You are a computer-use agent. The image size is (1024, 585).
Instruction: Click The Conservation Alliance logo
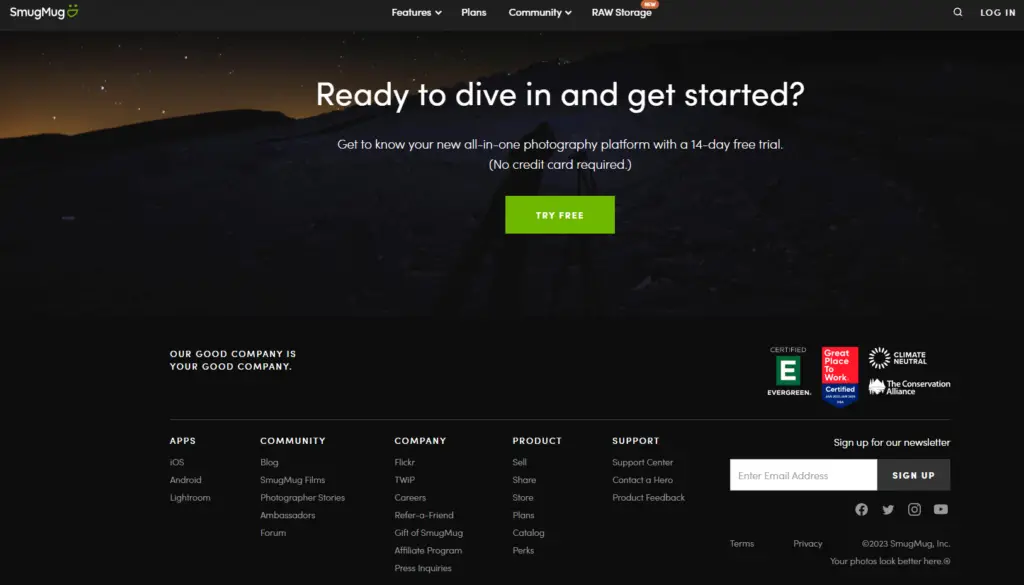point(909,386)
